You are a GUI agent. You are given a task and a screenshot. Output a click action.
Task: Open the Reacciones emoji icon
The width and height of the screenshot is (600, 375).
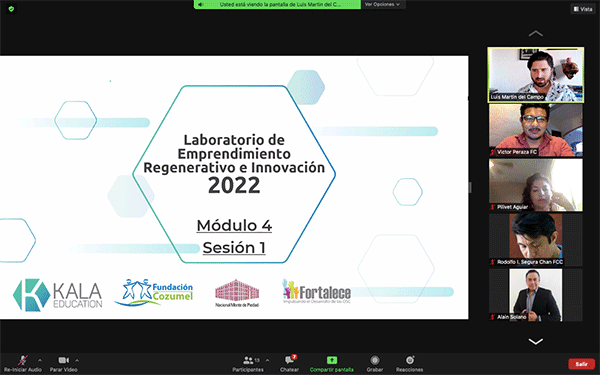[x=410, y=360]
